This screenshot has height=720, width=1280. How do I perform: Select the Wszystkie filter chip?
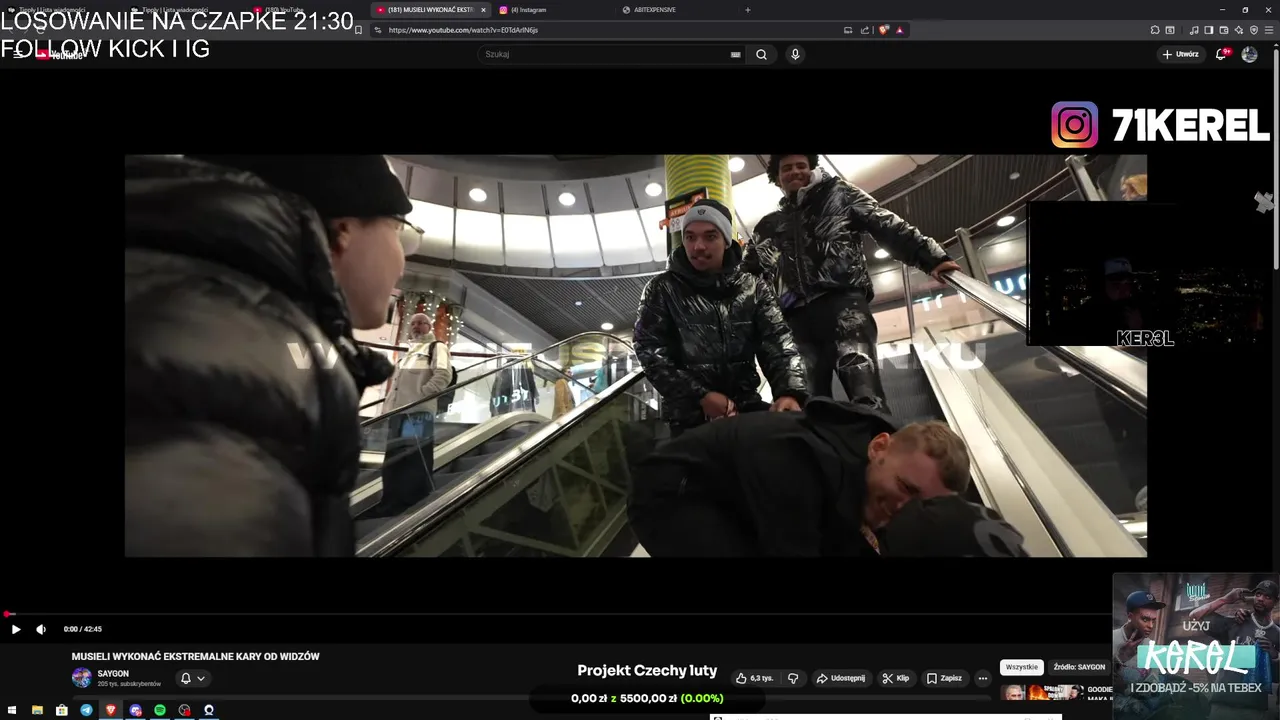click(x=1022, y=667)
